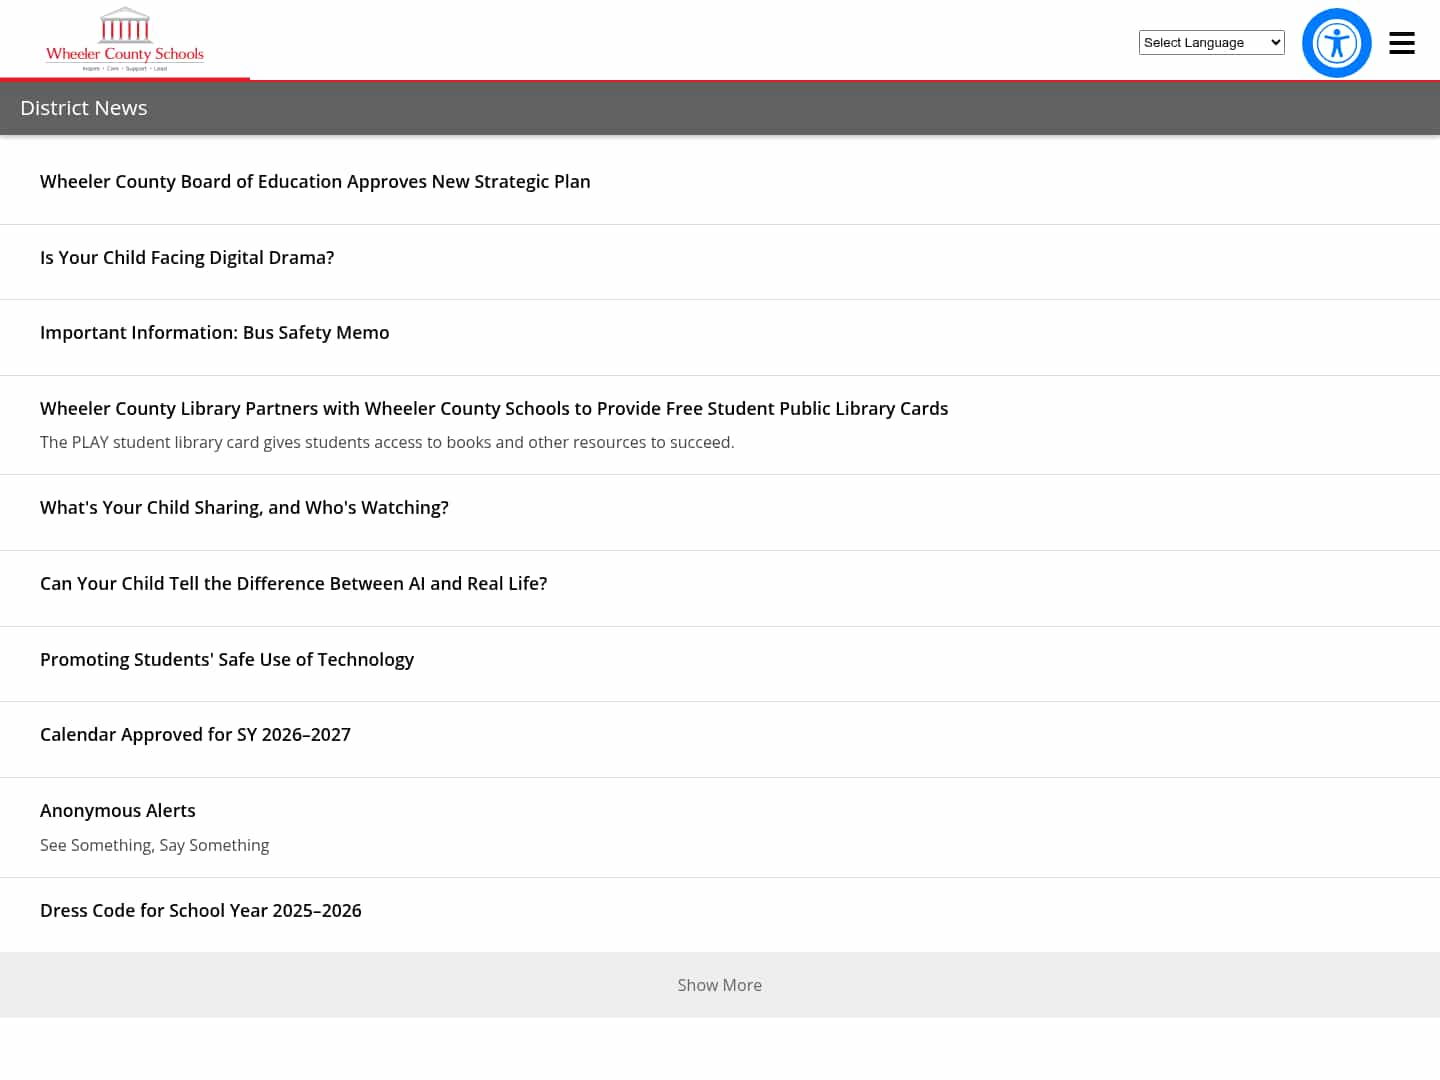Open Dress Code for School Year 2025–2026
This screenshot has height=1080, width=1440.
[201, 911]
